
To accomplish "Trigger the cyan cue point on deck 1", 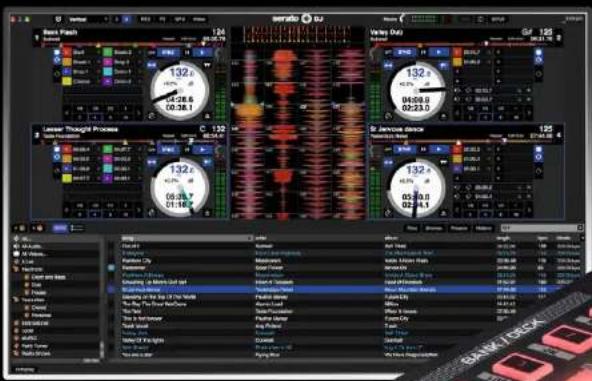I will point(108,71).
